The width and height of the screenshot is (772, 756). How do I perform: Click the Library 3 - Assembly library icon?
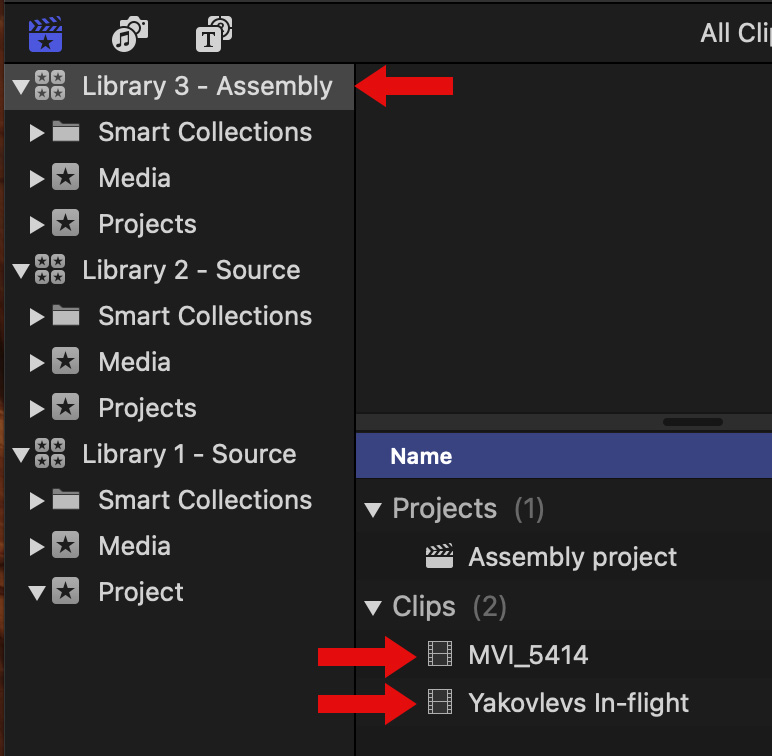[50, 86]
